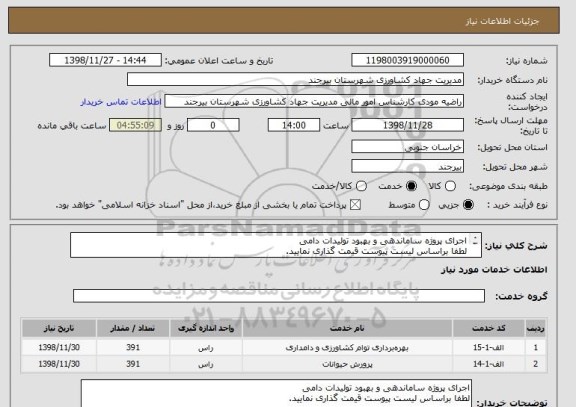The image size is (576, 407).
Task: Click the request creator field
Action: 314,101
